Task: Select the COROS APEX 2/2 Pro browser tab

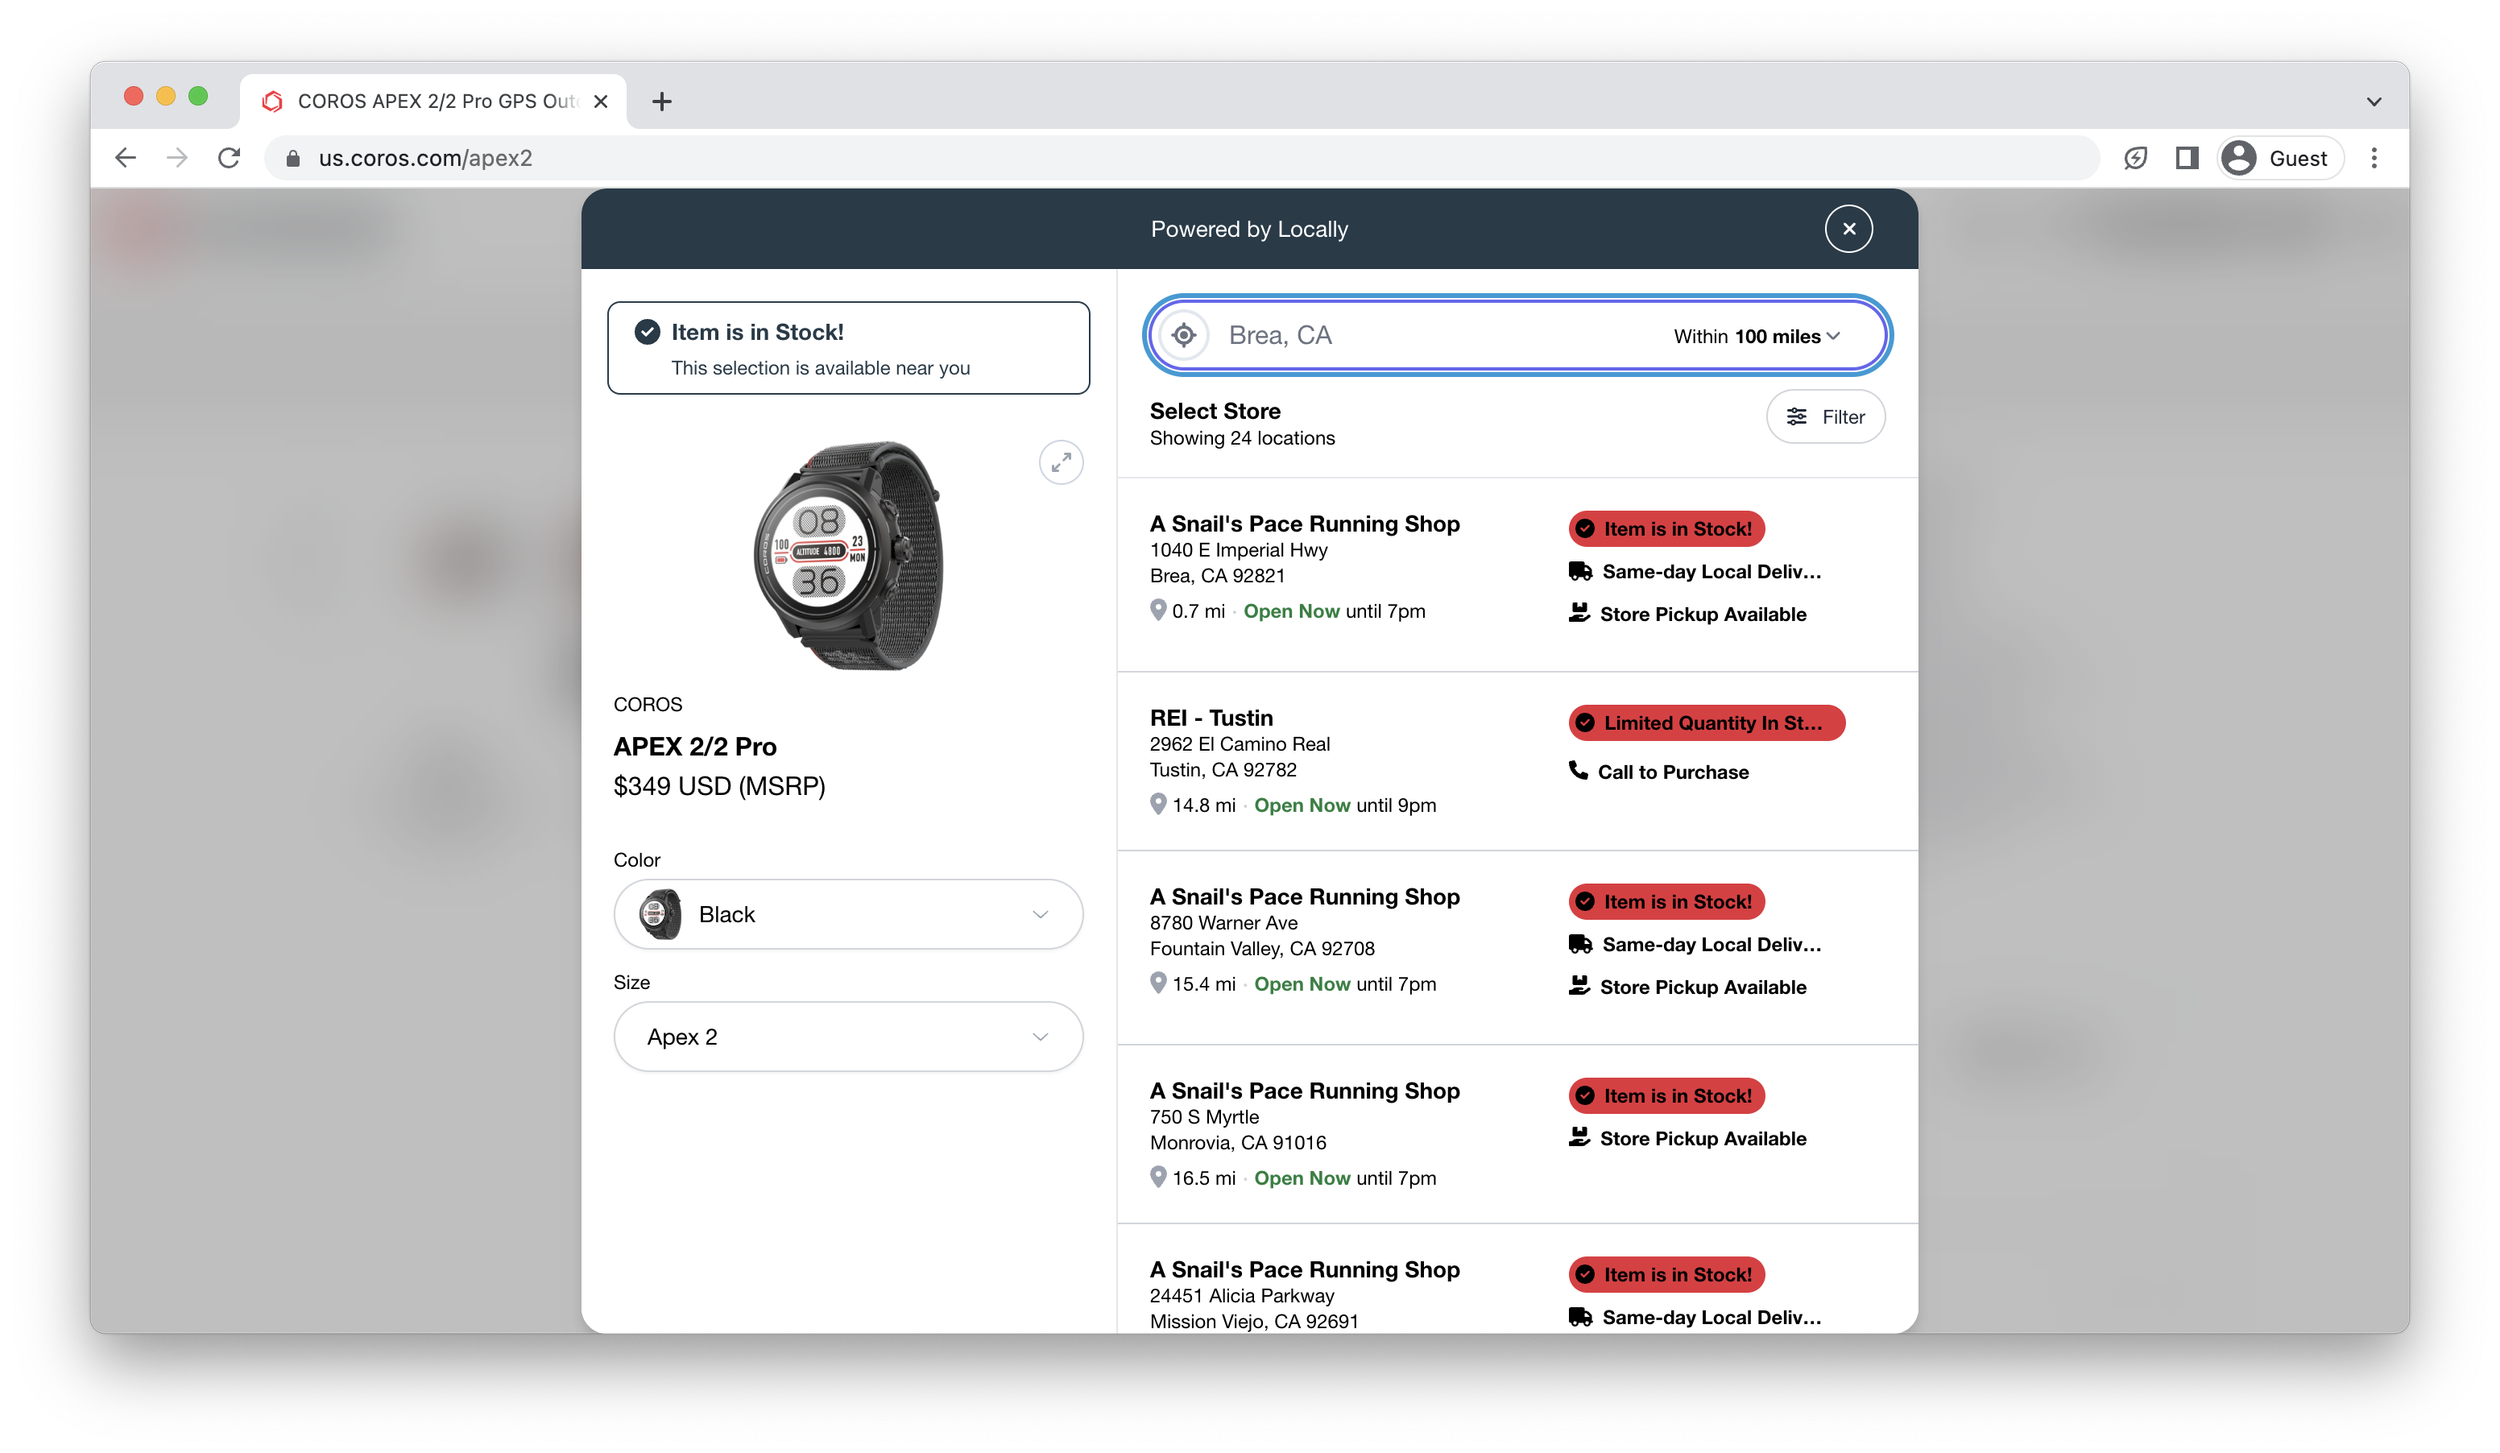Action: (x=430, y=101)
